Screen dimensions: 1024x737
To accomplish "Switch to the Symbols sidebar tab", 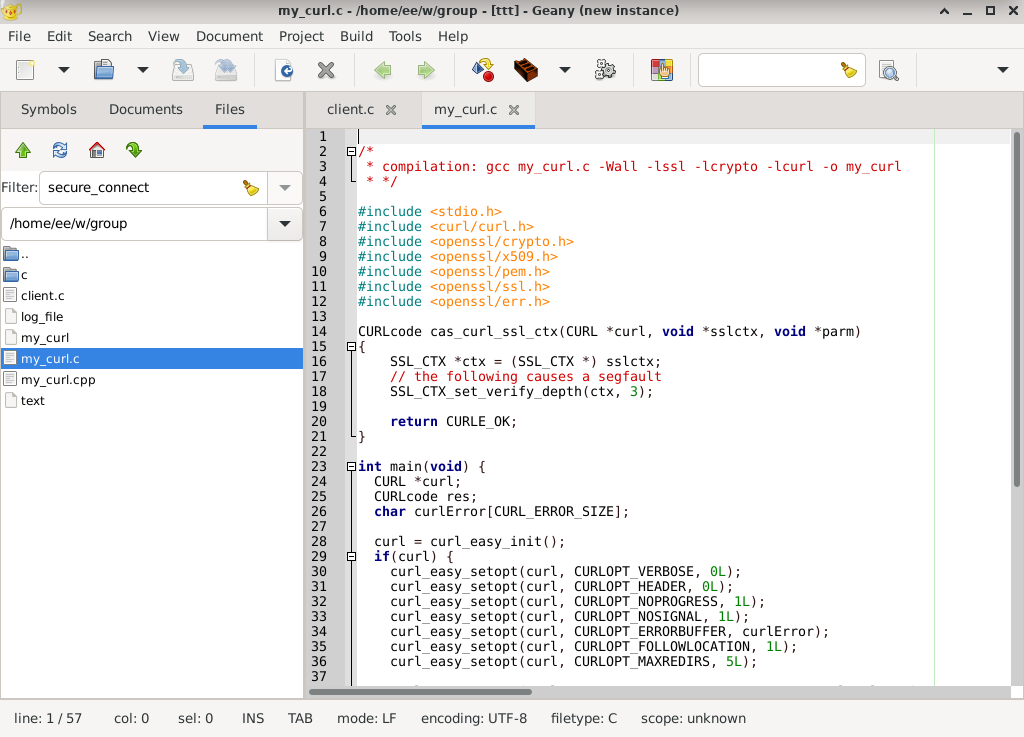I will click(49, 109).
